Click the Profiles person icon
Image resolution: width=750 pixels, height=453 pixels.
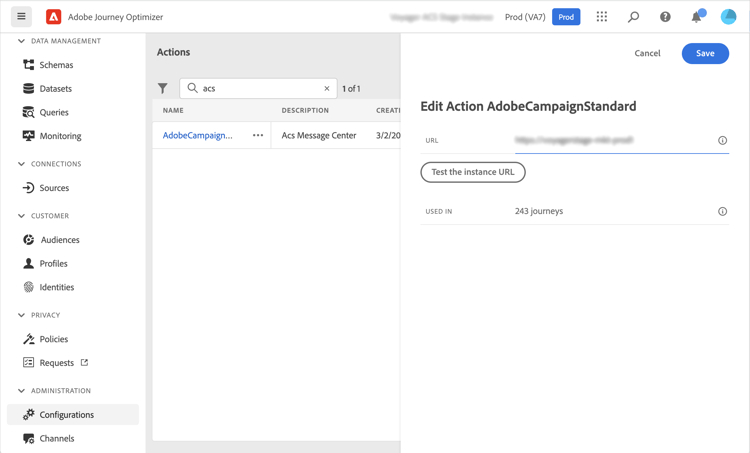pos(29,263)
